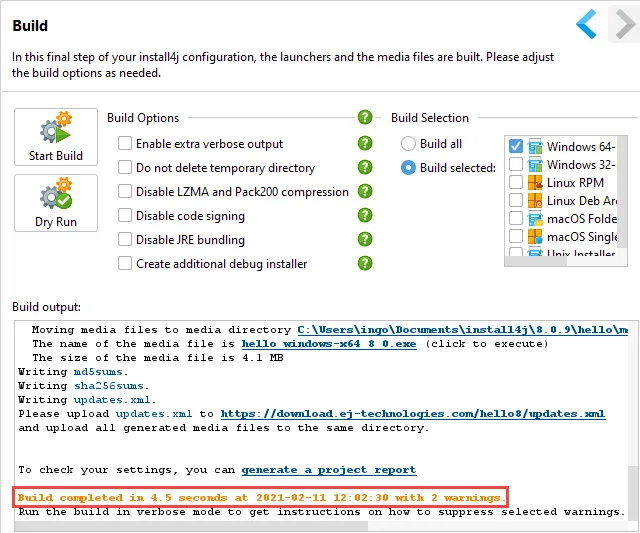Open help for temporary directory option
The width and height of the screenshot is (640, 533).
[x=365, y=168]
